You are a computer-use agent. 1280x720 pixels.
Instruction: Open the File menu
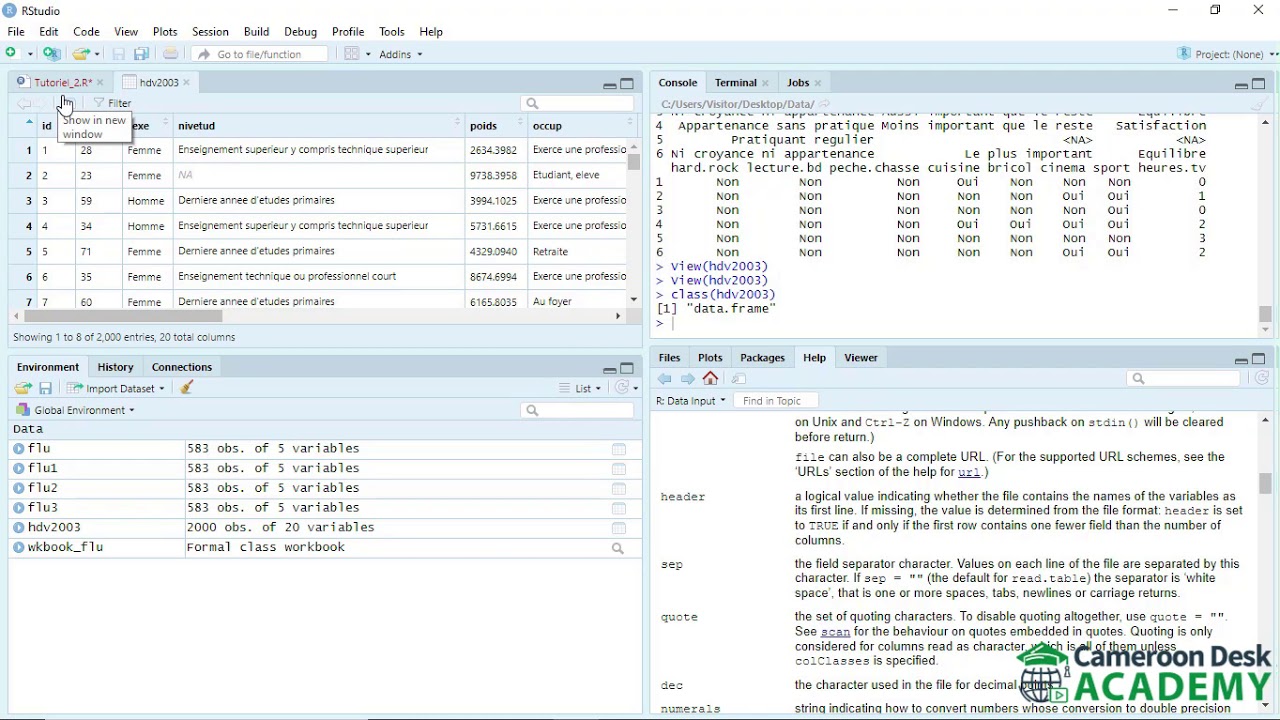pos(16,32)
